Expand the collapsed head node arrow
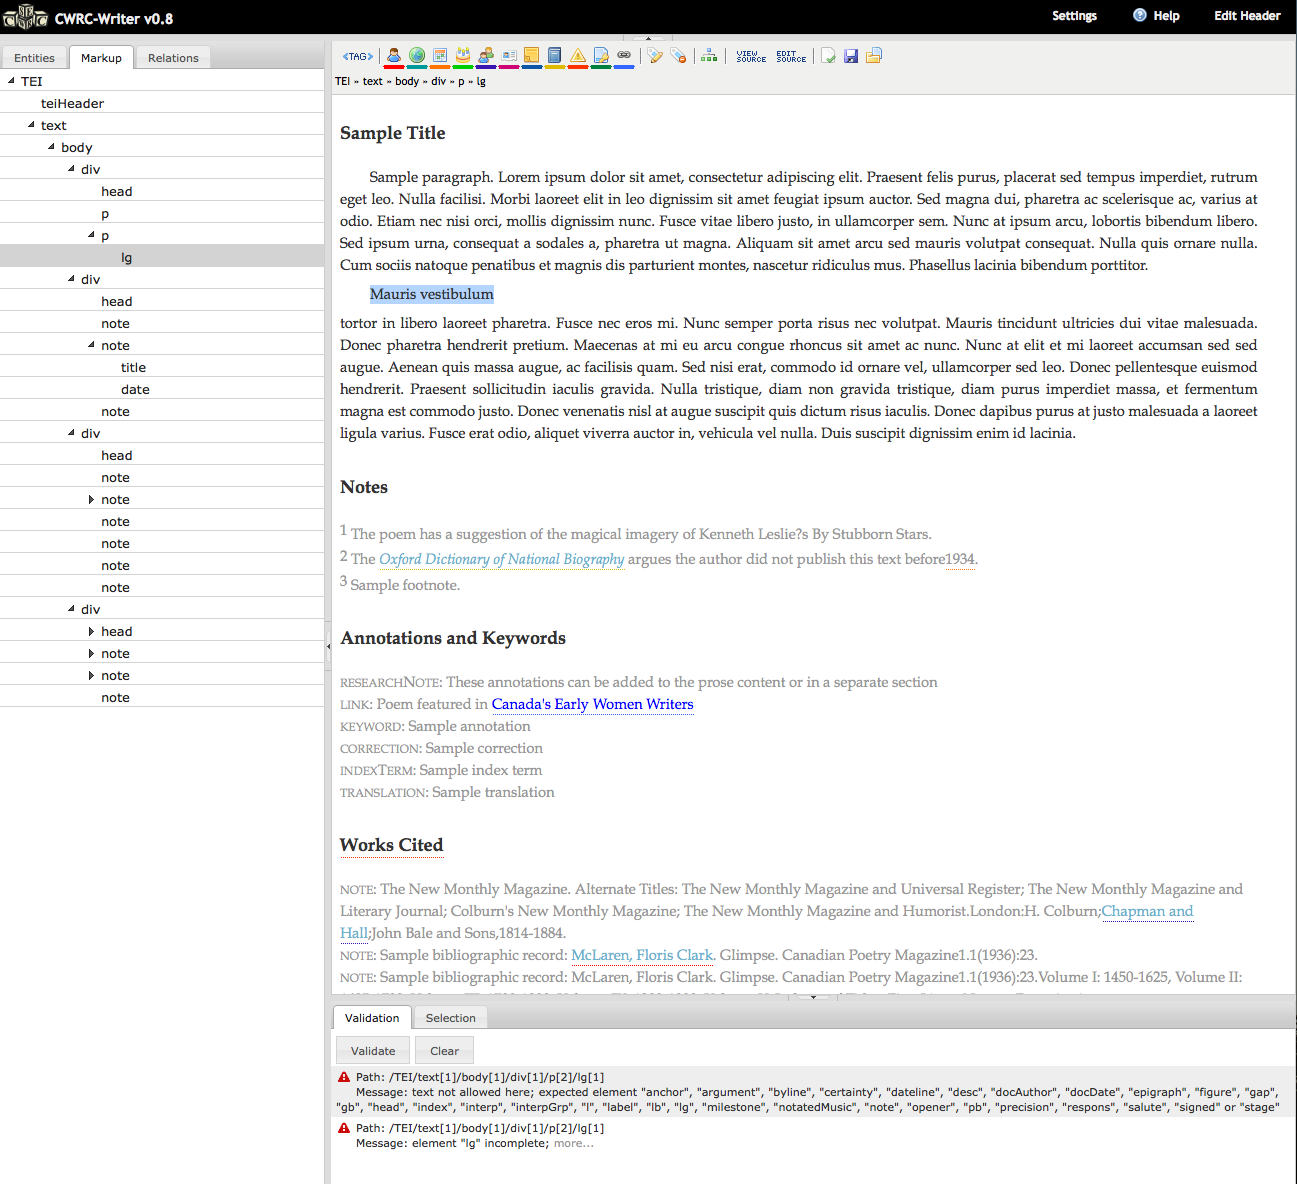Screen dimensions: 1297x1184 tap(92, 631)
